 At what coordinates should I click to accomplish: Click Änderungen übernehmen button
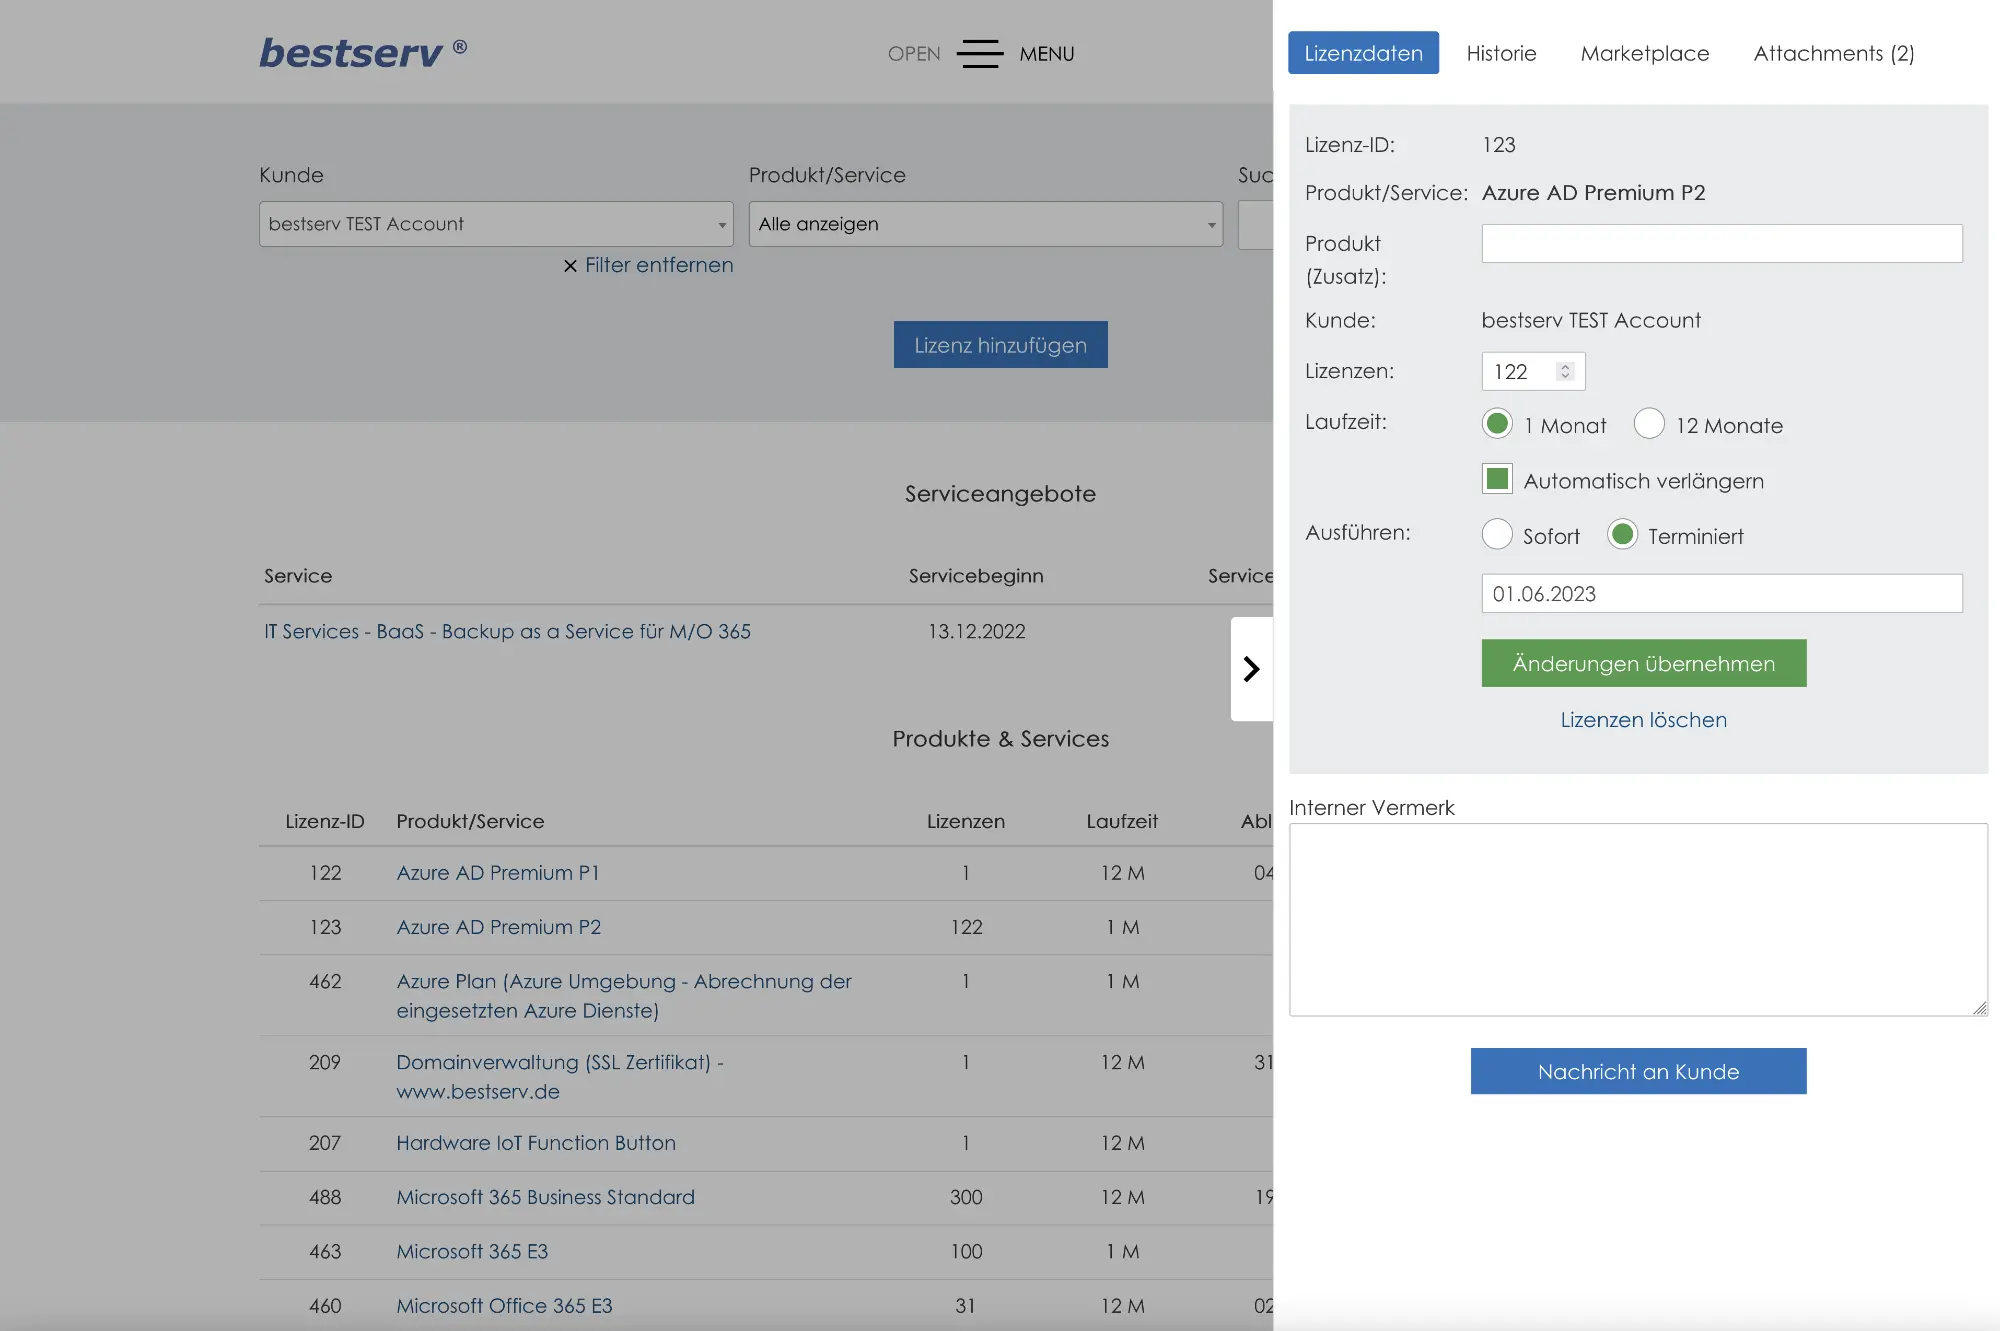[1644, 663]
